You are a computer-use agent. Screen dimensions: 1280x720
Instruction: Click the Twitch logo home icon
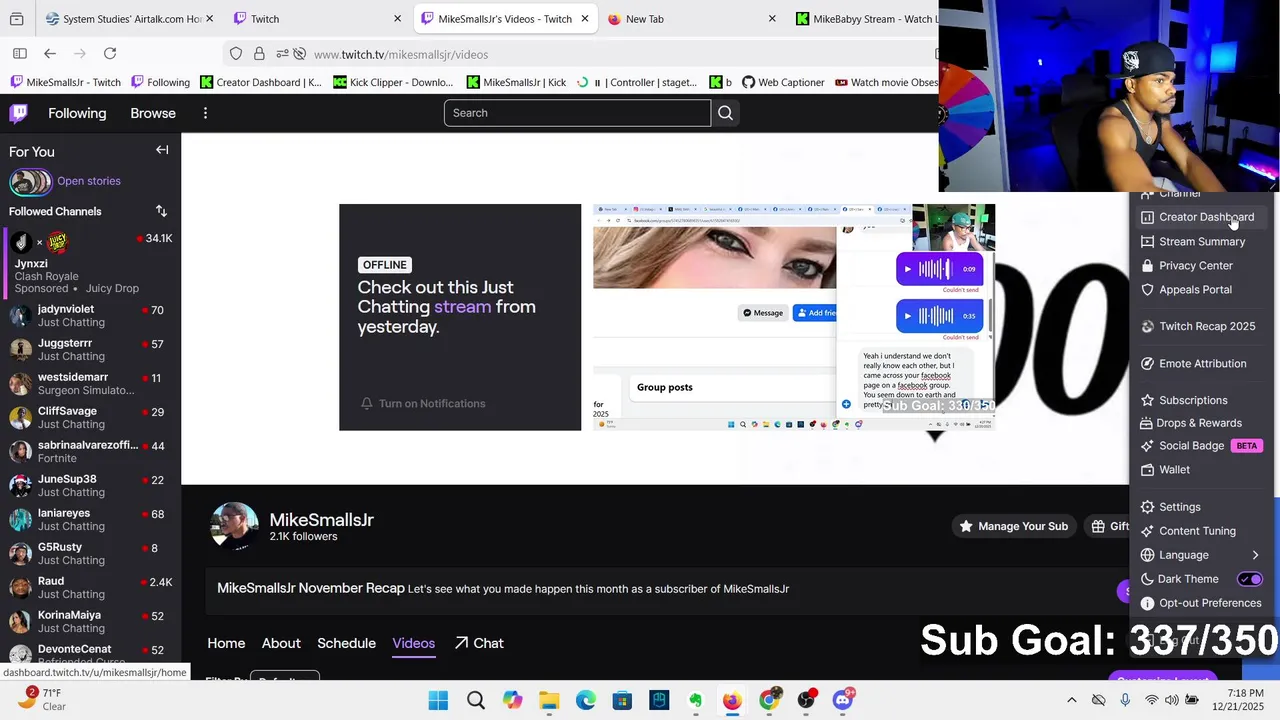point(18,113)
